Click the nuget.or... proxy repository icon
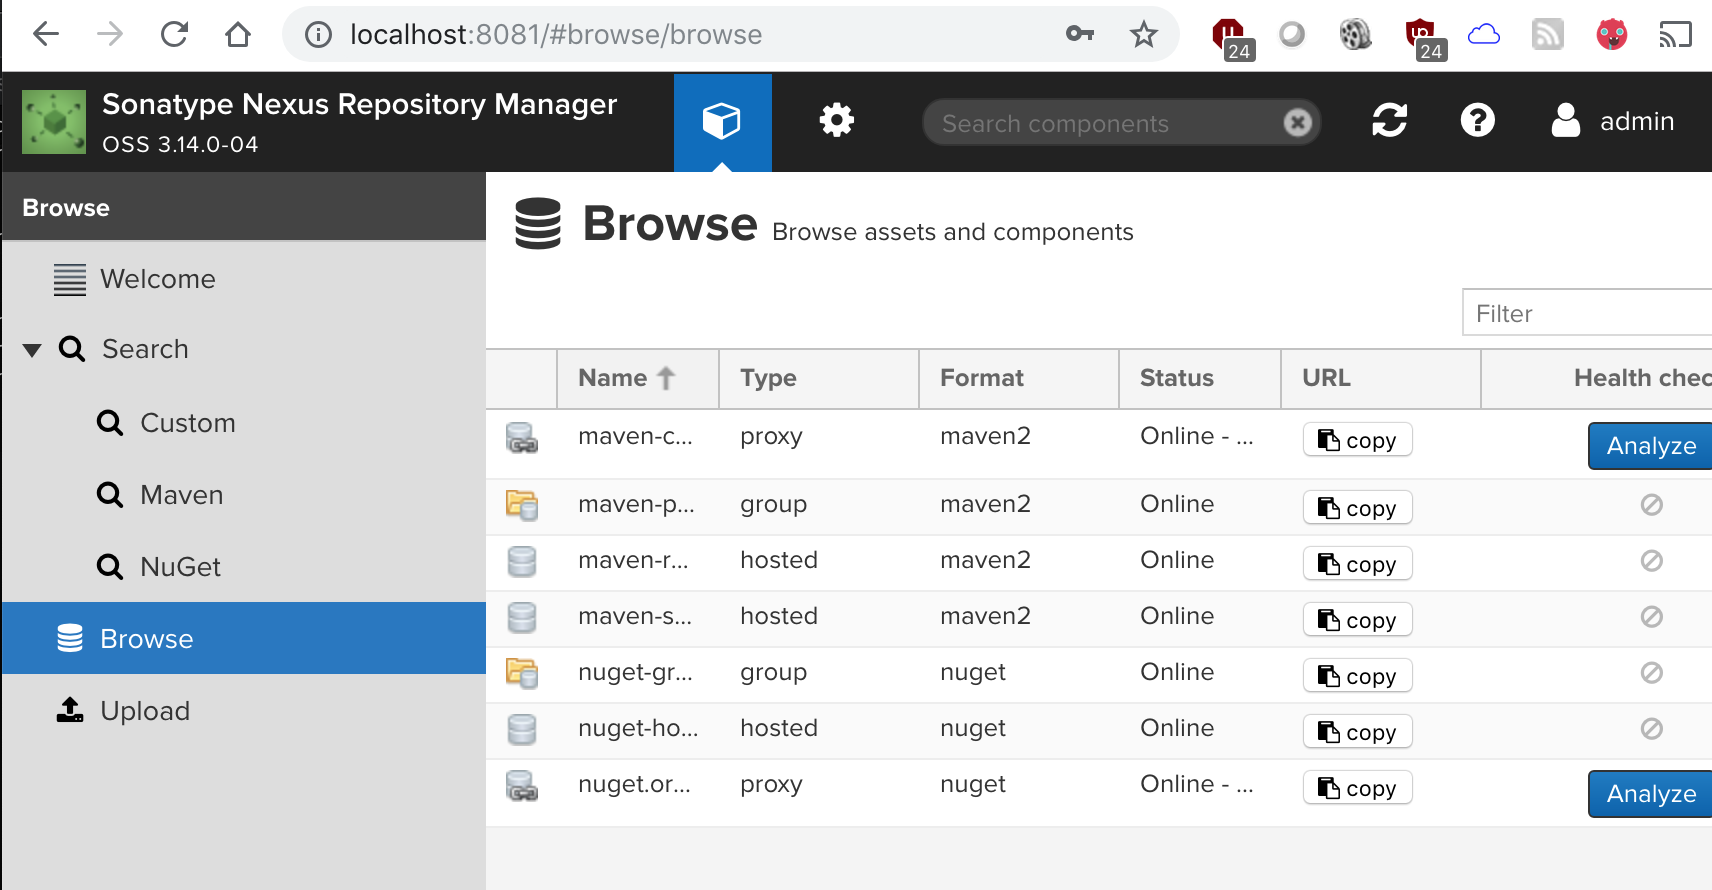Screen dimensions: 1712x890 coord(522,786)
